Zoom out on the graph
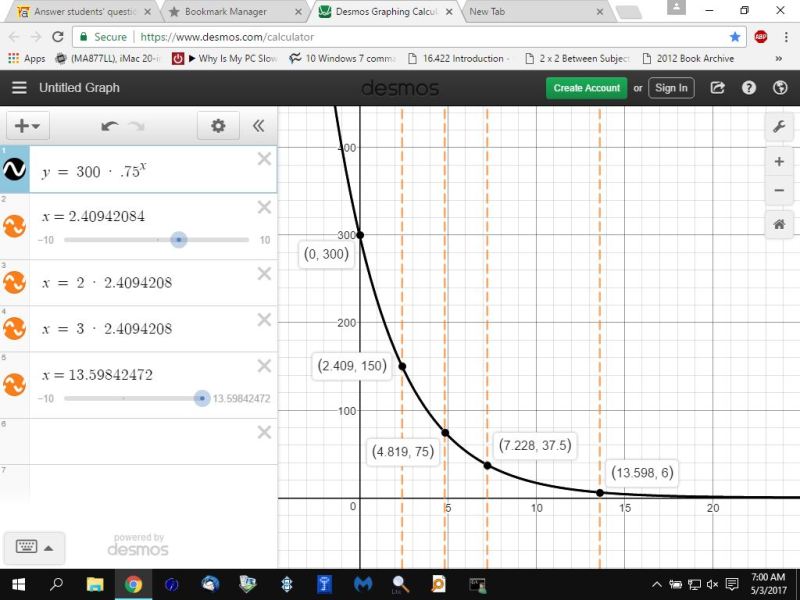Viewport: 800px width, 600px height. [779, 190]
